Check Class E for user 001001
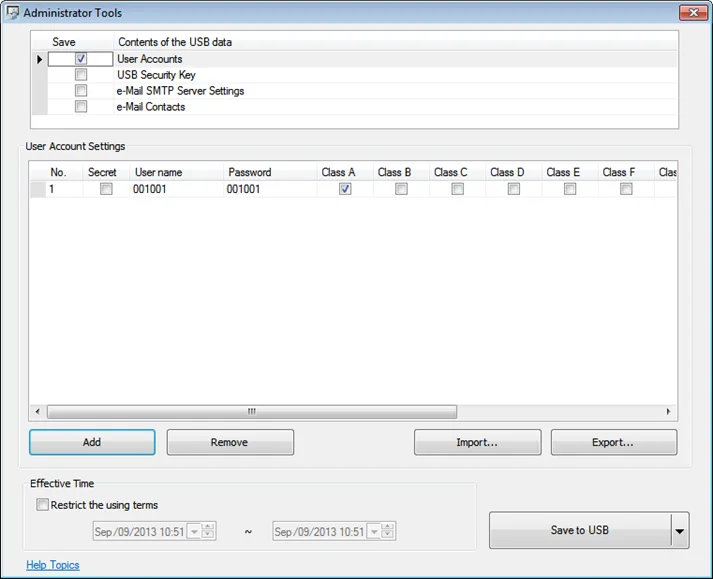Image resolution: width=713 pixels, height=579 pixels. [x=570, y=189]
